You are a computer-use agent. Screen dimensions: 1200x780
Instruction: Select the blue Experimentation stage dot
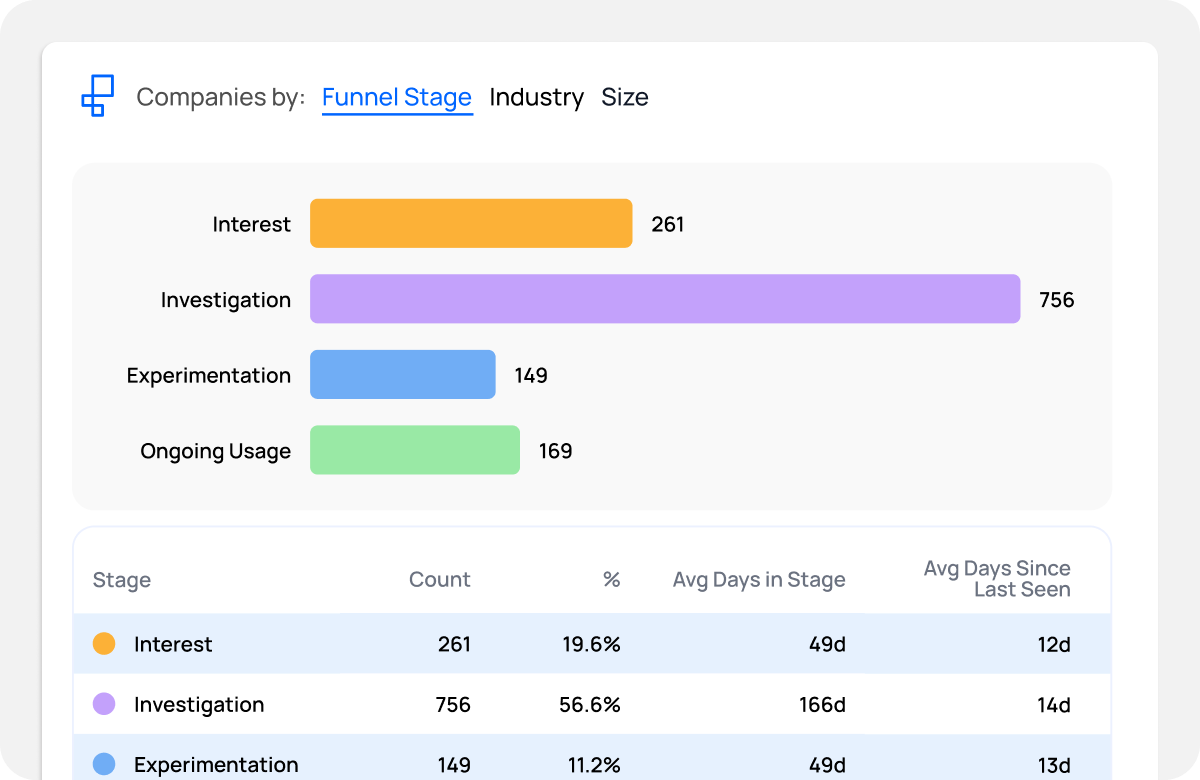point(105,764)
